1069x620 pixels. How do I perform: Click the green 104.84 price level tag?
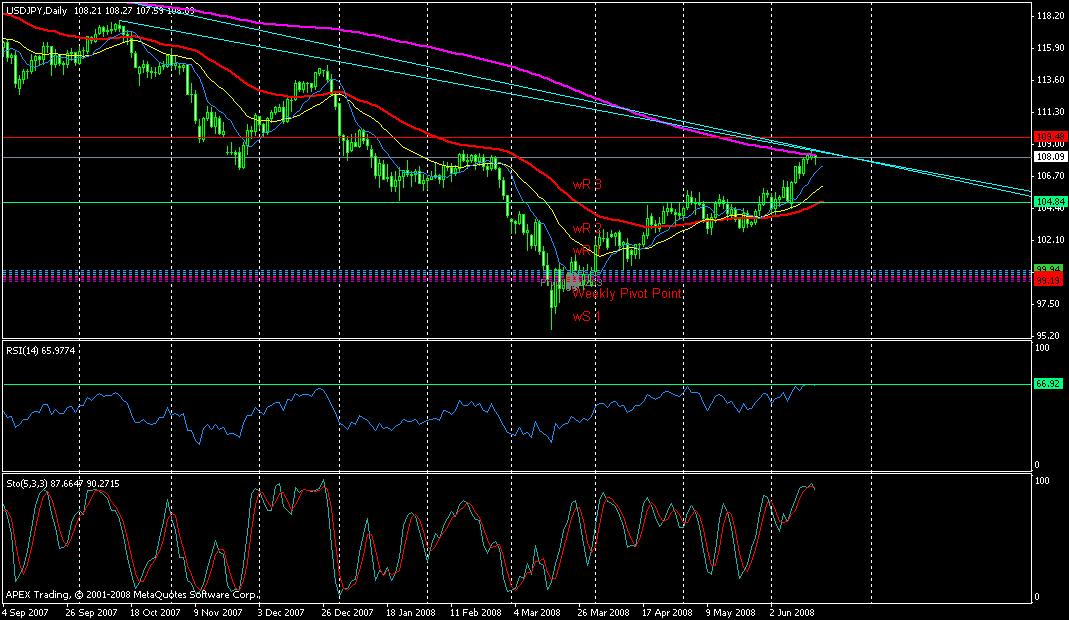coord(1047,202)
